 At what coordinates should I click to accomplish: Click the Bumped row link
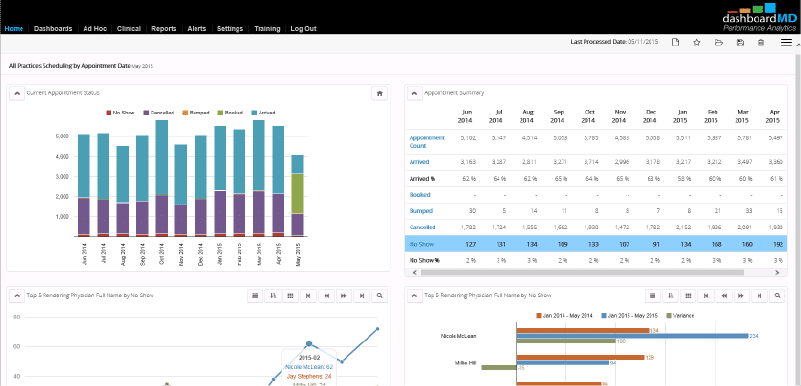click(x=421, y=210)
